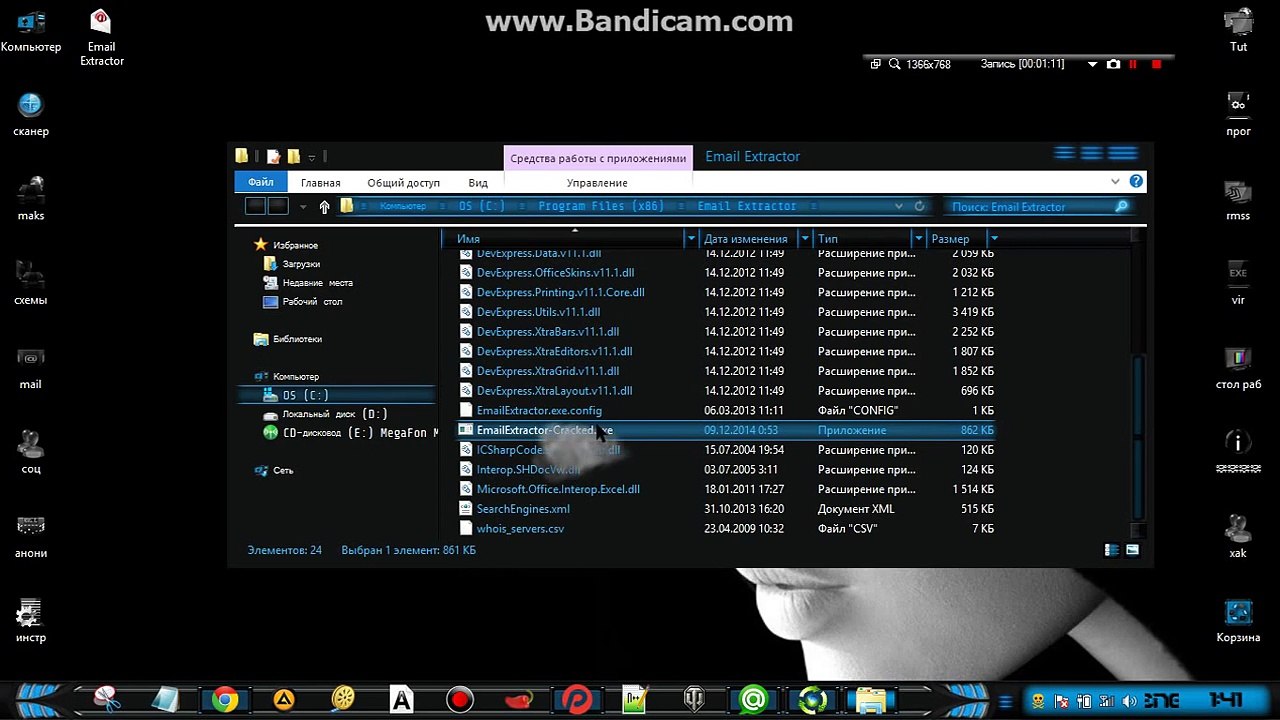Open the volume speaker tray icon

[1128, 700]
